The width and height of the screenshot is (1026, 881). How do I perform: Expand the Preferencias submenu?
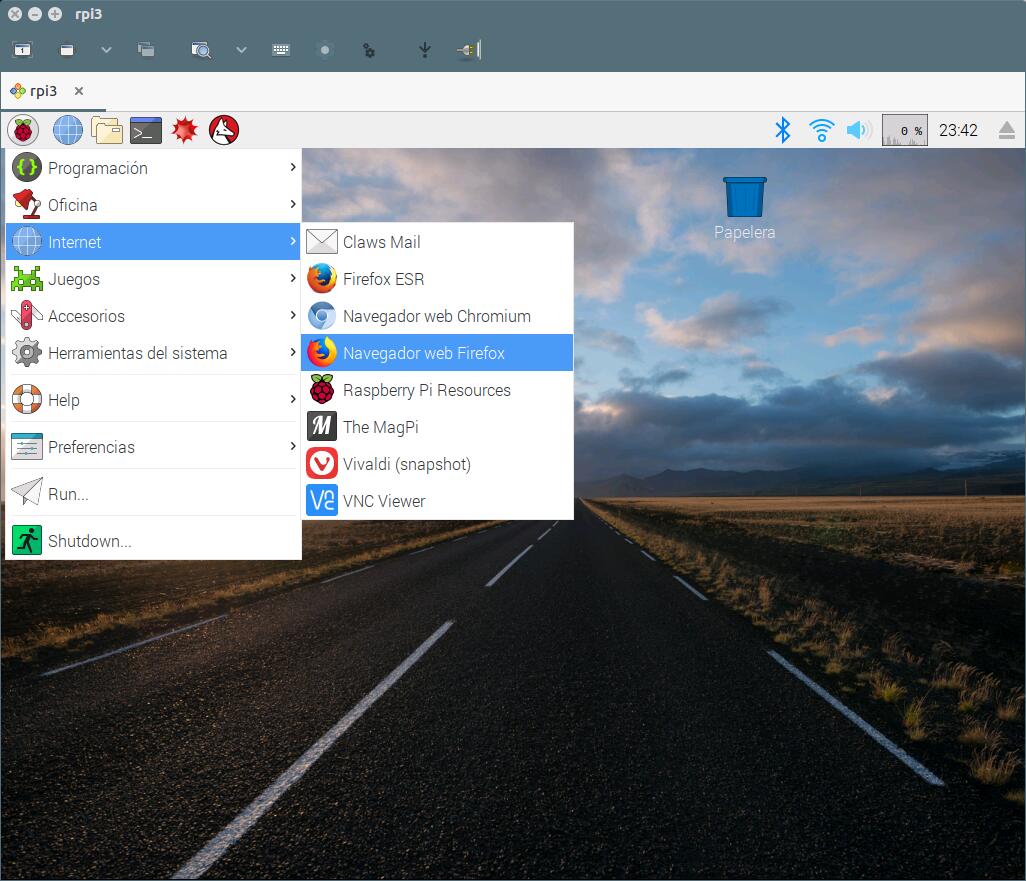(x=152, y=447)
